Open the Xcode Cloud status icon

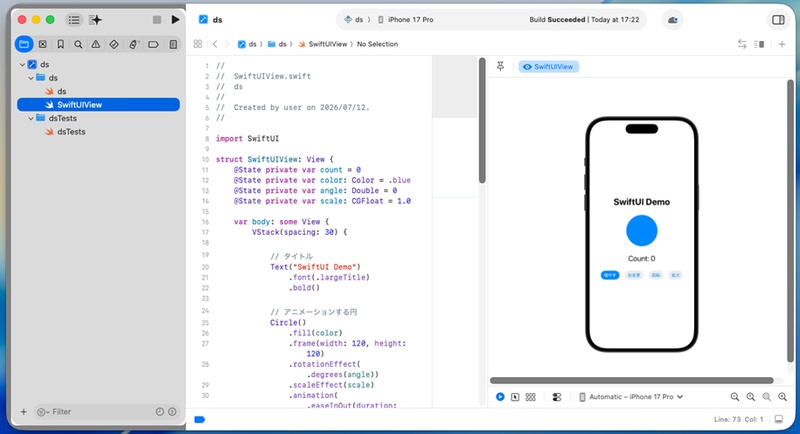point(672,20)
